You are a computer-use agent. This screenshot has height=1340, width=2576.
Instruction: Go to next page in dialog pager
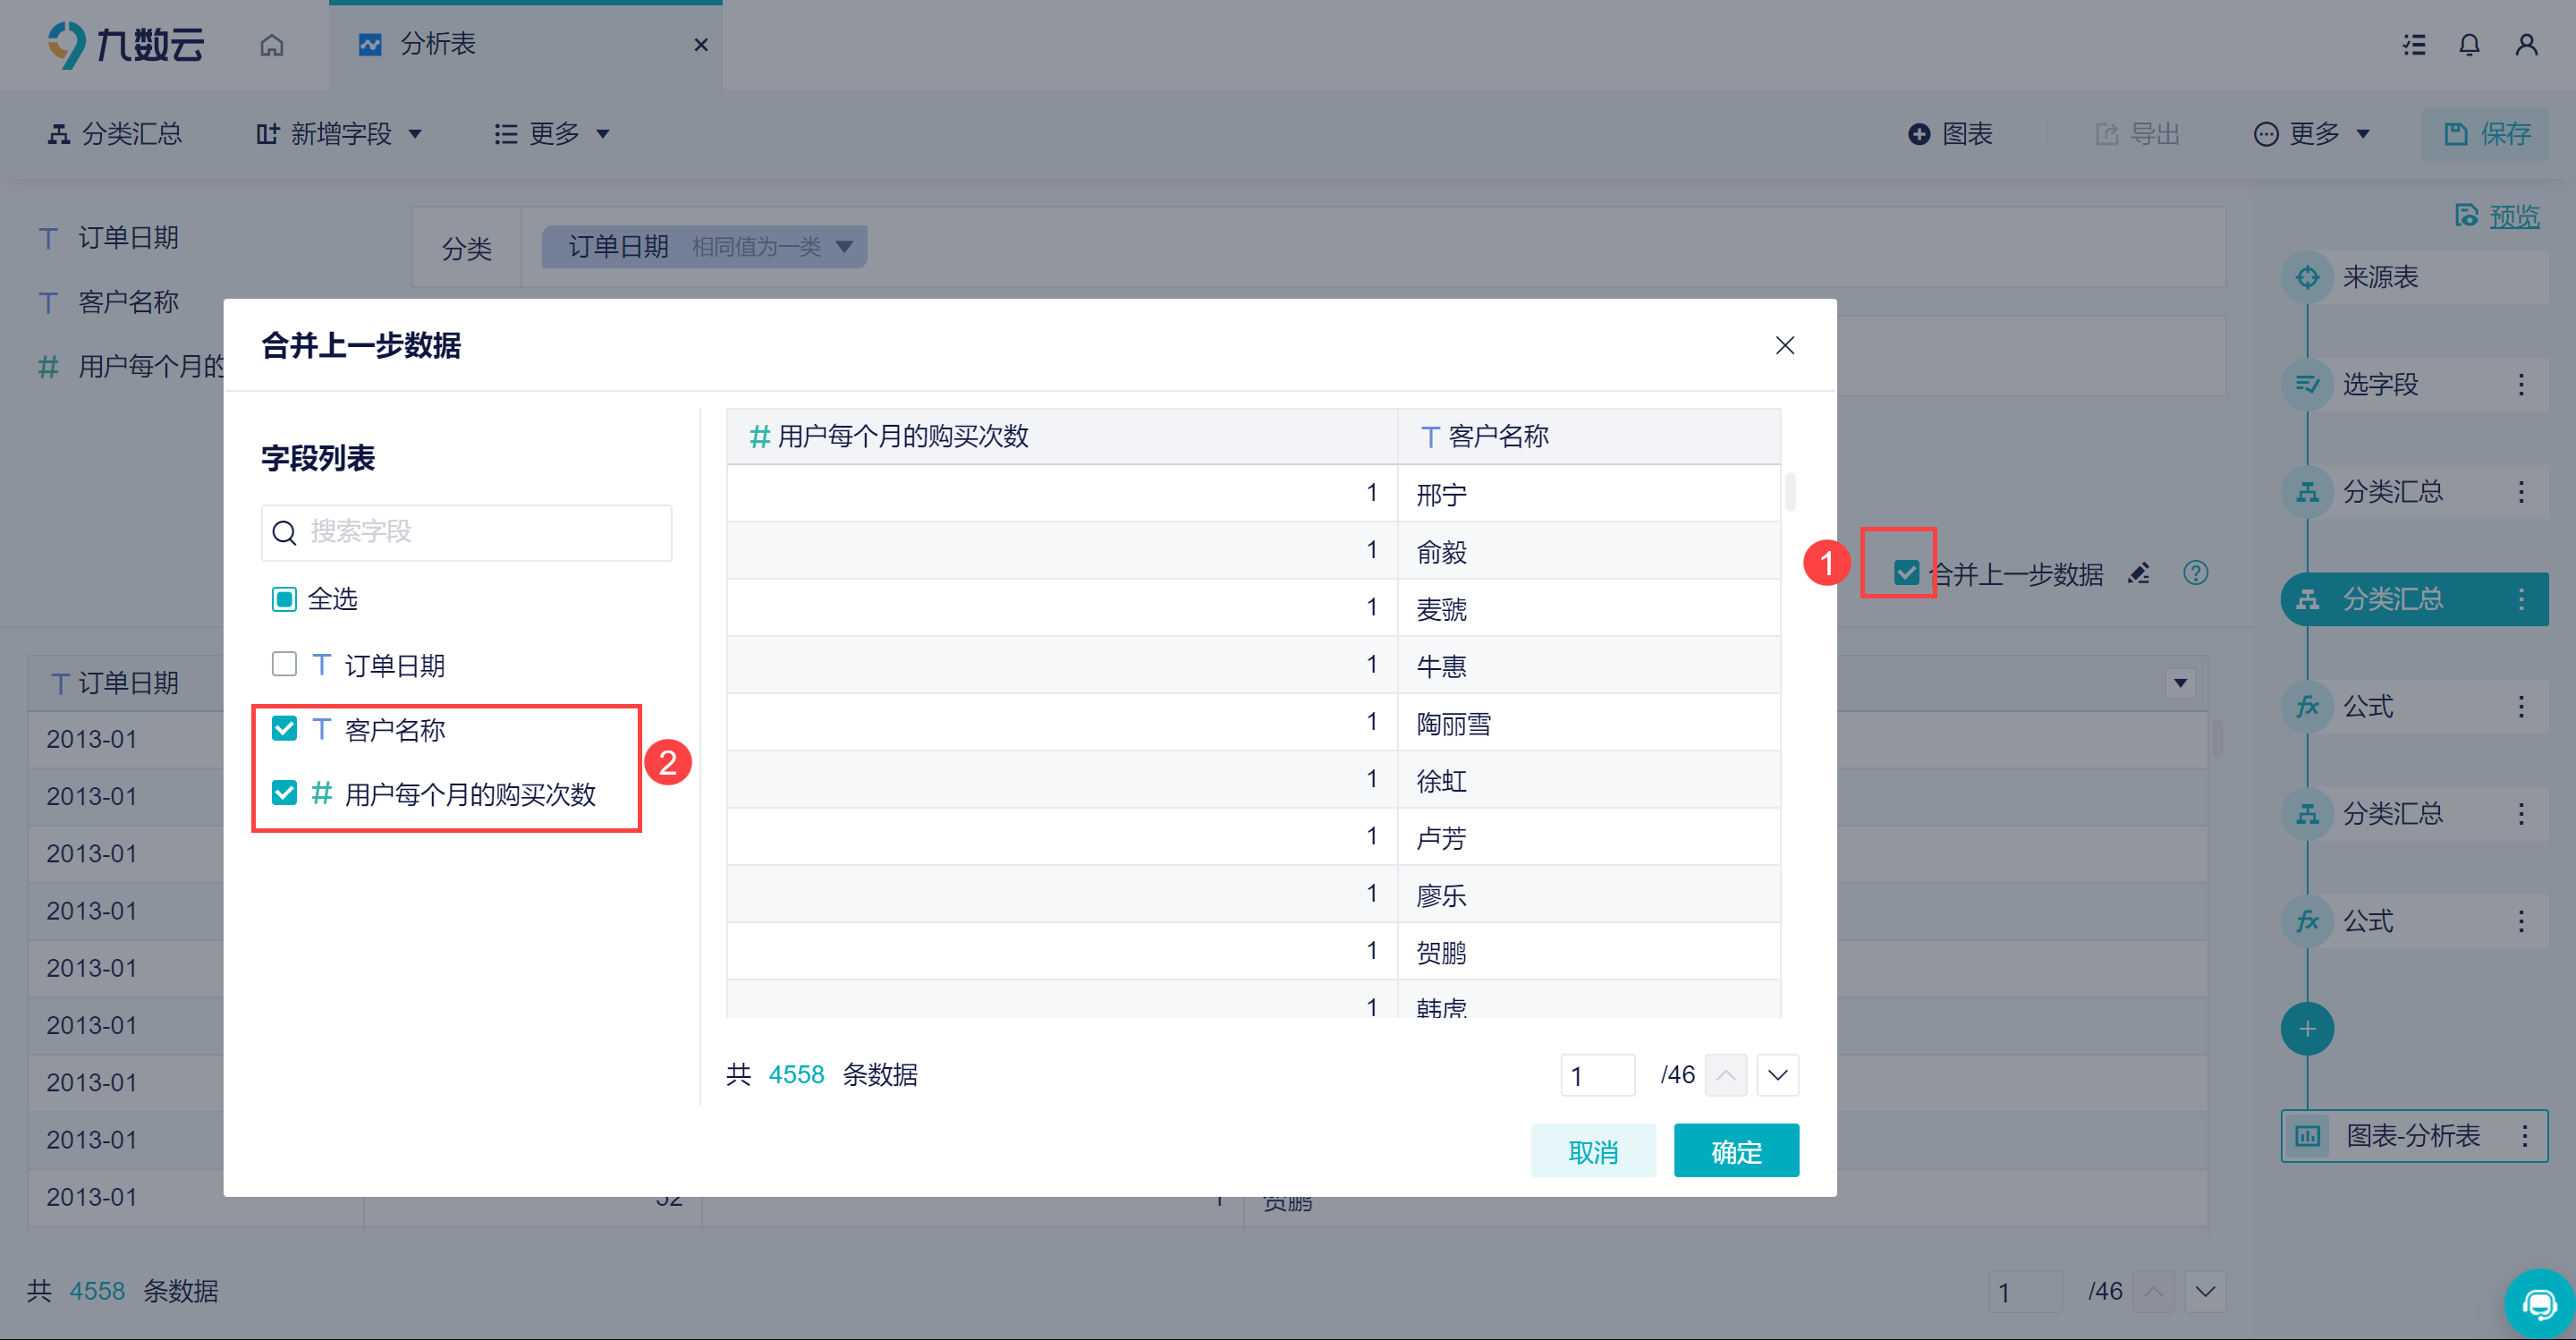click(x=1777, y=1075)
